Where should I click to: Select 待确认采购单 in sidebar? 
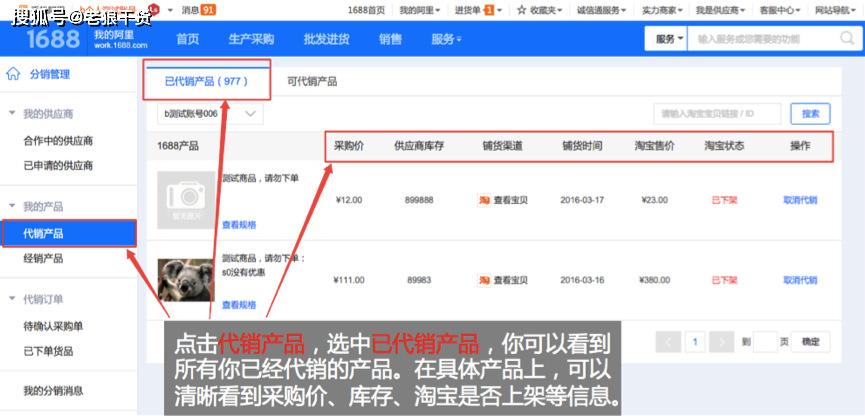click(53, 327)
